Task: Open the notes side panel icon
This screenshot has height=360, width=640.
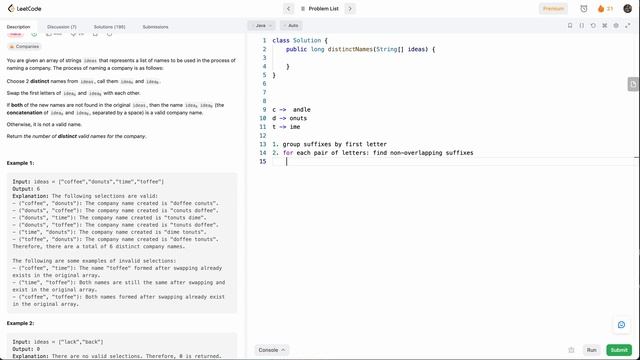Action: [633, 84]
